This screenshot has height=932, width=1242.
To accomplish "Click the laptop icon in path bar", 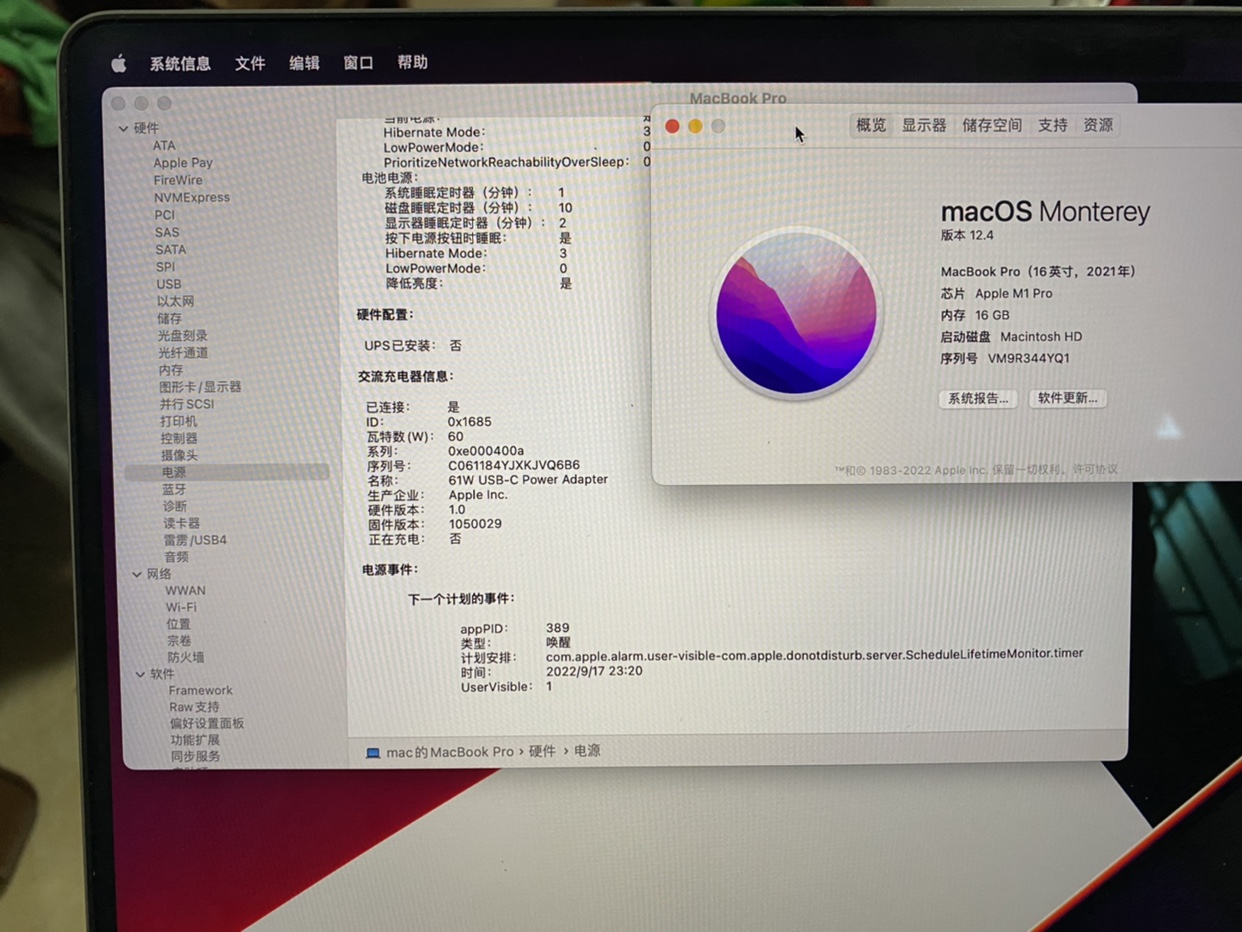I will 373,752.
